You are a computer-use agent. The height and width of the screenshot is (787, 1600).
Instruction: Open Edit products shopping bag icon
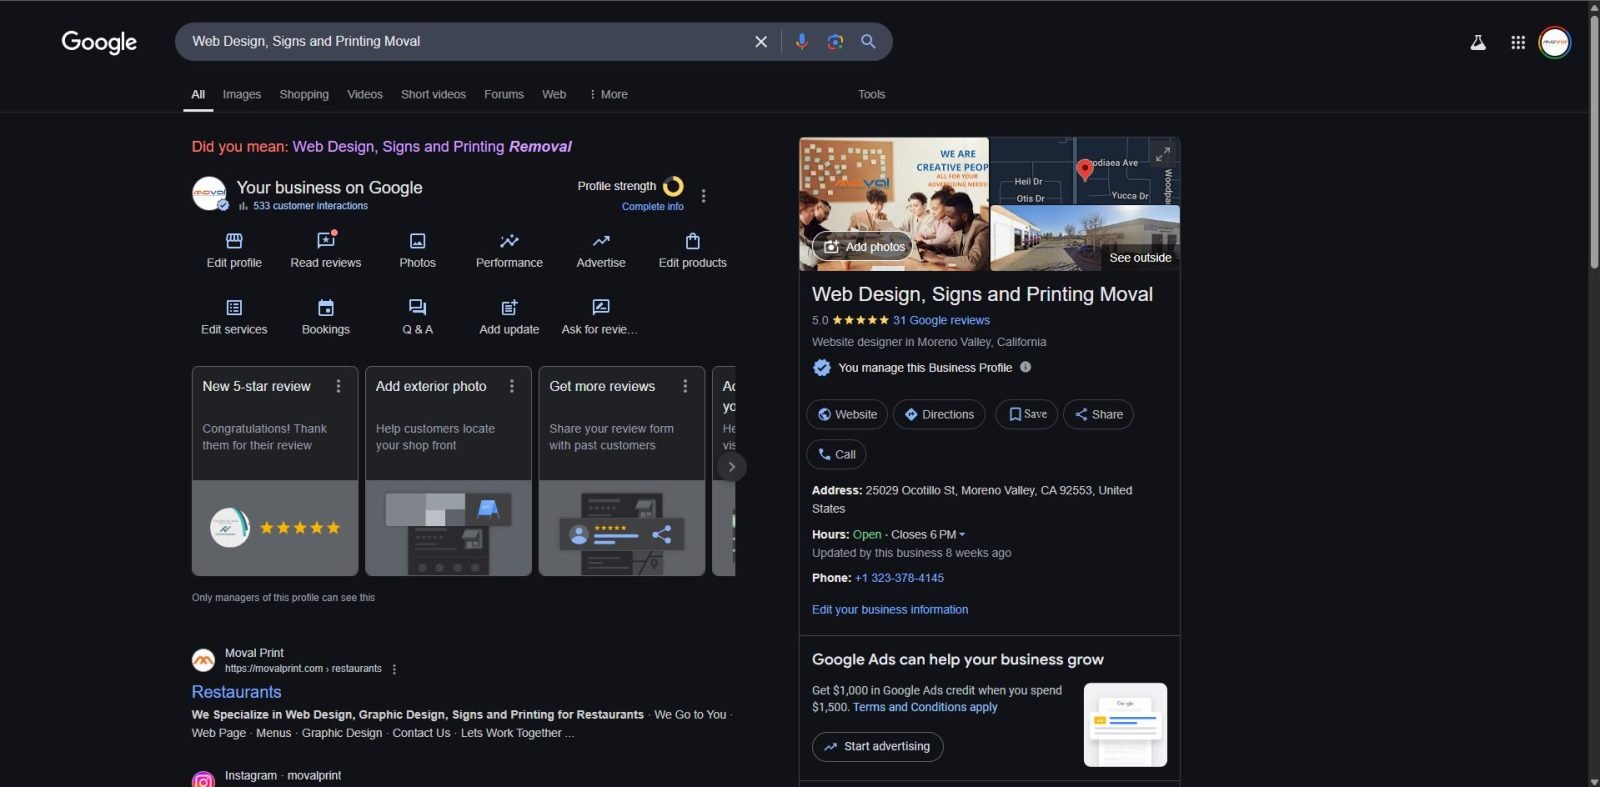[x=692, y=241]
